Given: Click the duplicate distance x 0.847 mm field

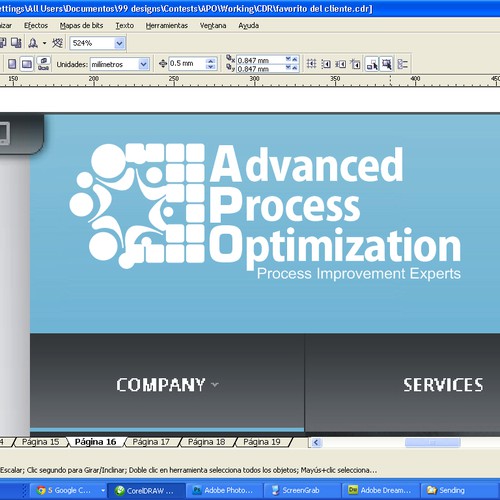Looking at the screenshot, I should 260,60.
